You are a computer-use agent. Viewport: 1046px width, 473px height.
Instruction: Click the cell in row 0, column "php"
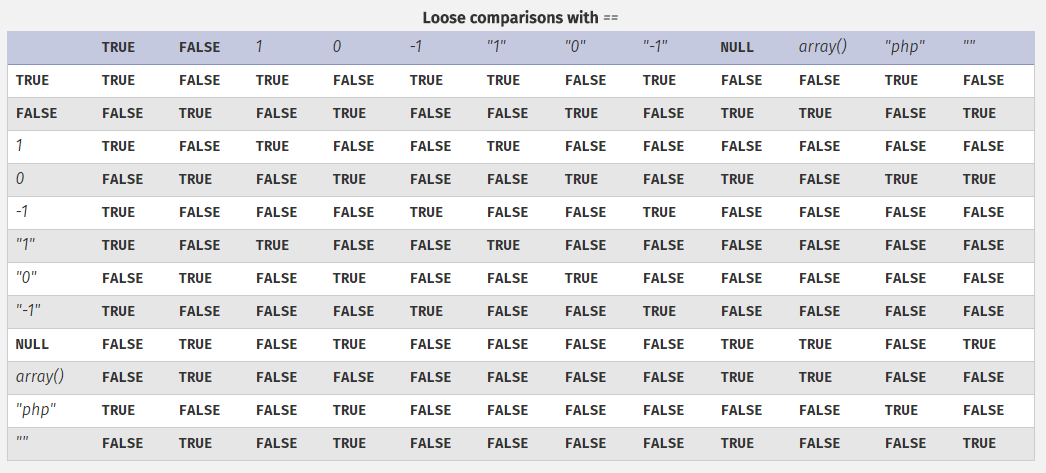tap(901, 179)
